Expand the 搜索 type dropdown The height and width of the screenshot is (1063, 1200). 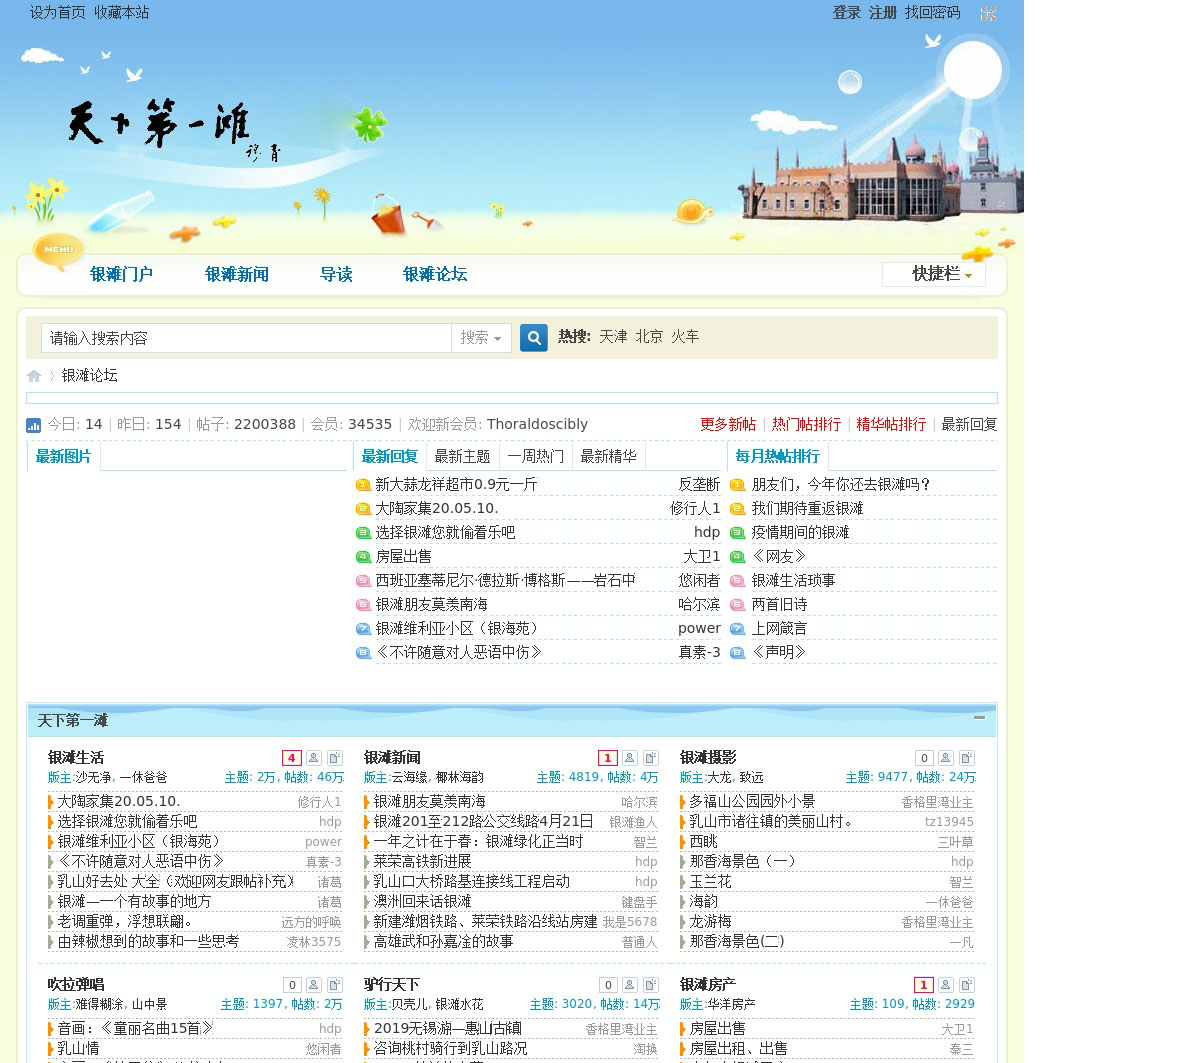coord(481,338)
